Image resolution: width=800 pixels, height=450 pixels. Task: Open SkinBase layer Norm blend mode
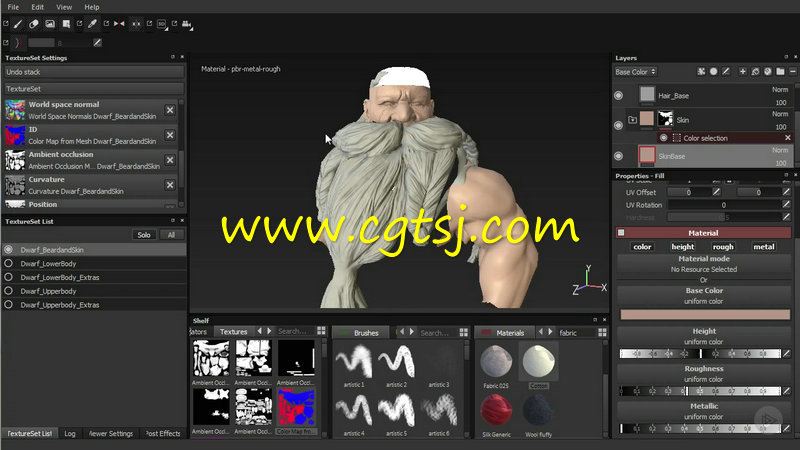click(780, 150)
